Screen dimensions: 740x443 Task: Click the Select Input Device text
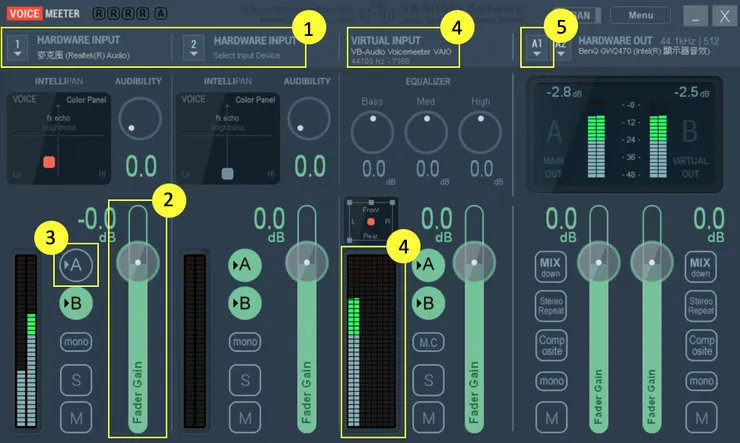246,55
